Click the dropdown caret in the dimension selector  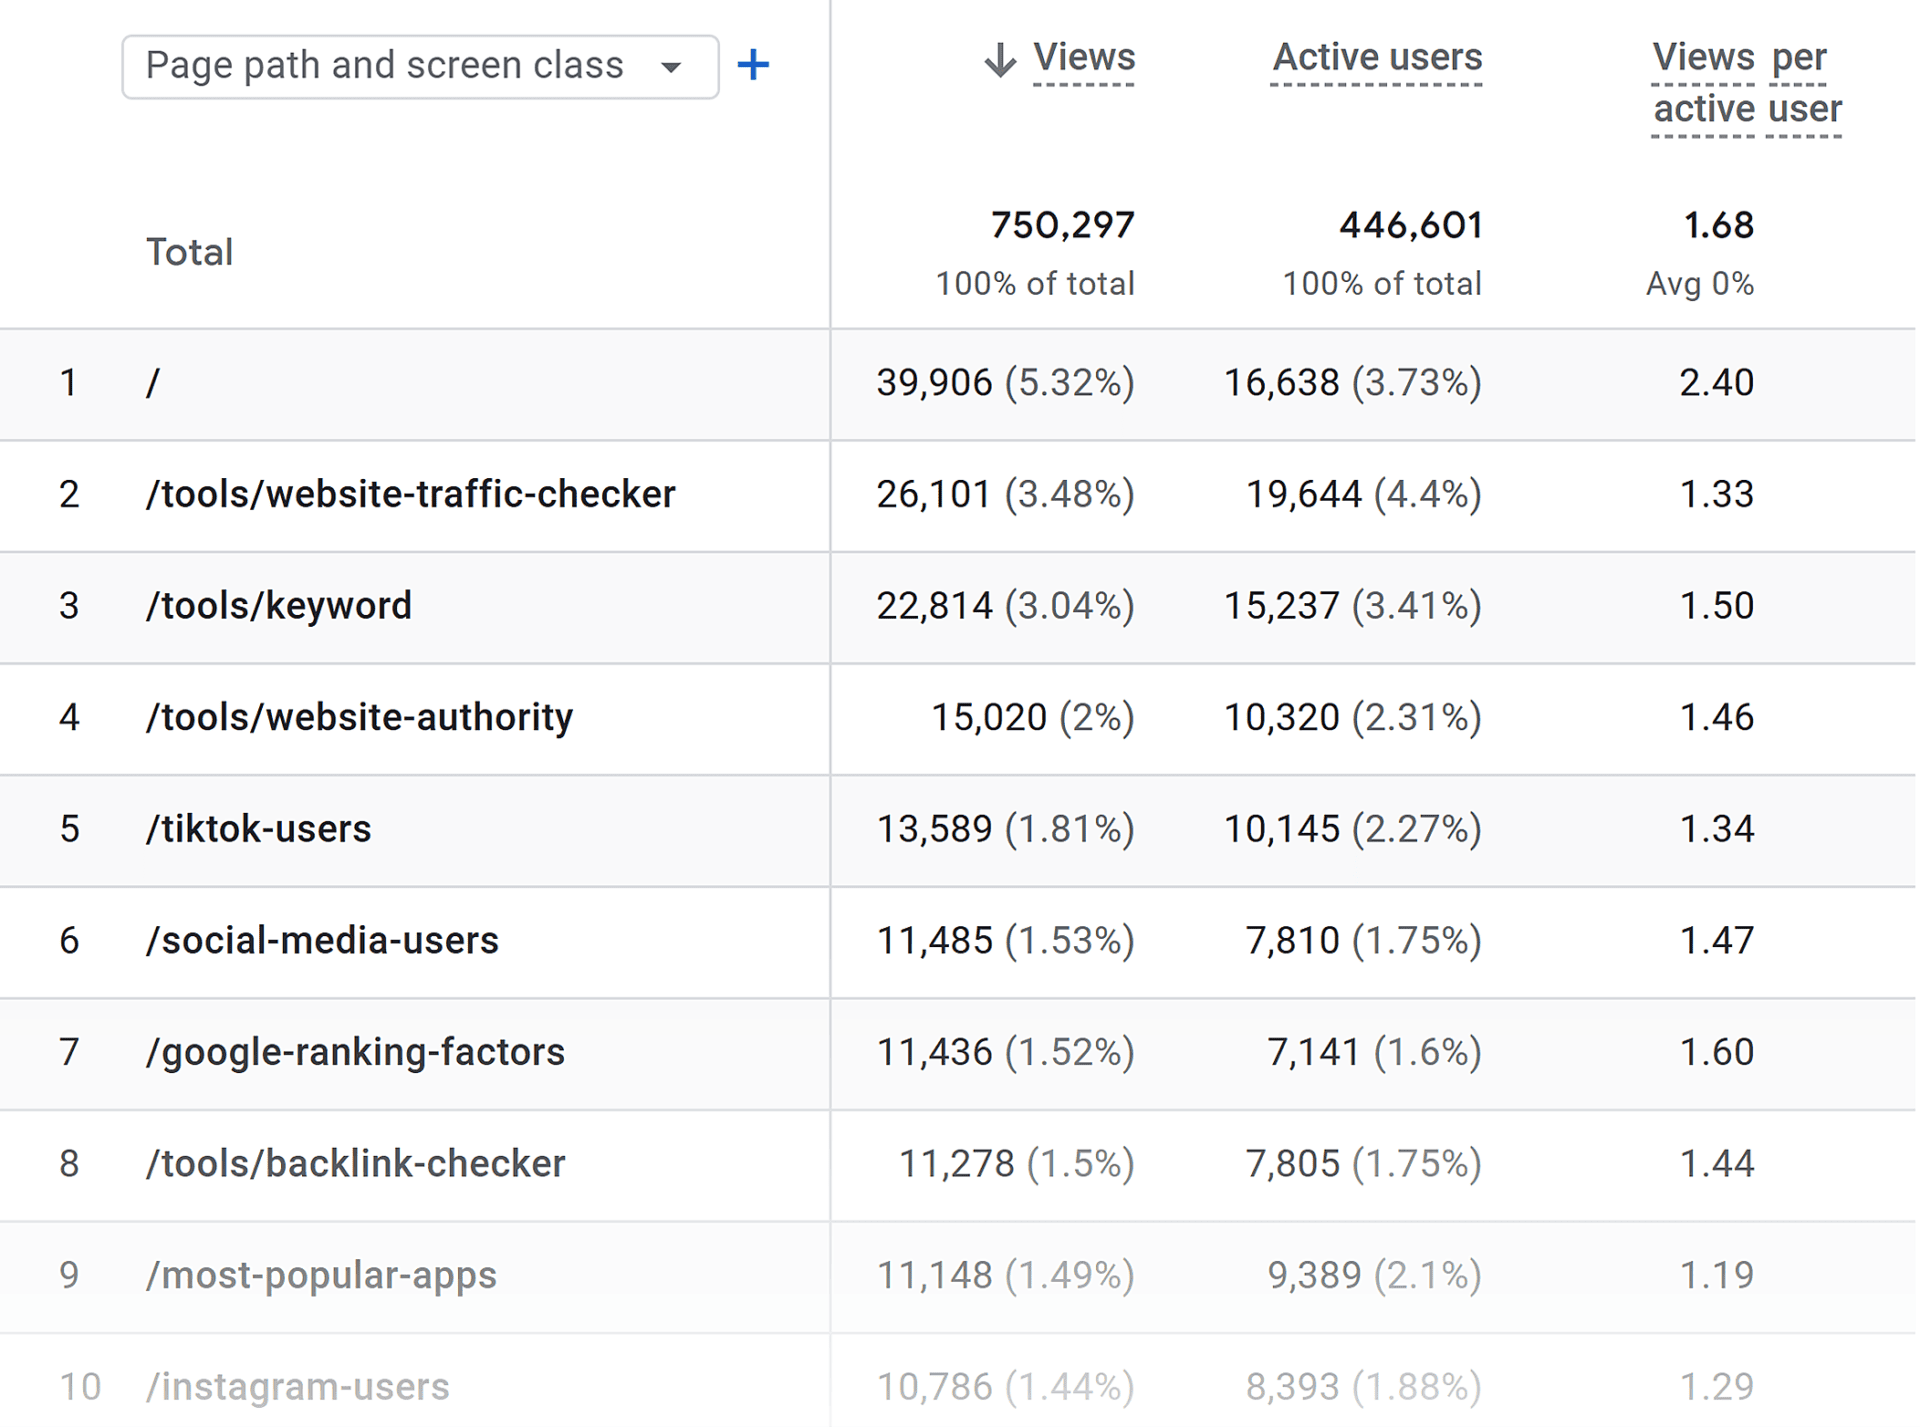[x=671, y=67]
